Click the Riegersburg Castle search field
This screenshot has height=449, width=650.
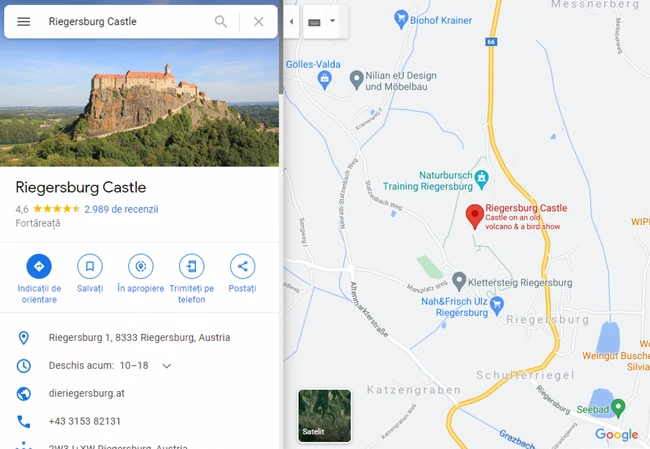click(124, 22)
